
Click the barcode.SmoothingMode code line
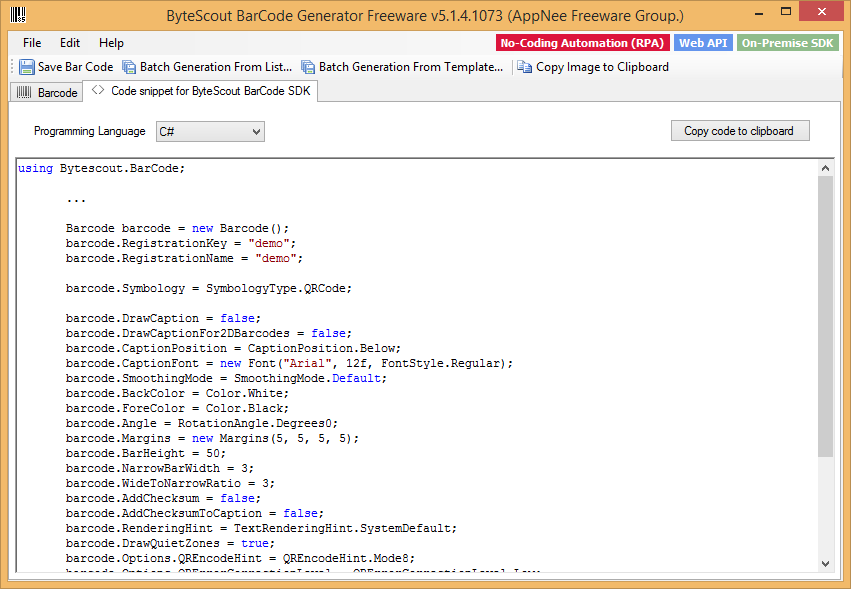226,378
